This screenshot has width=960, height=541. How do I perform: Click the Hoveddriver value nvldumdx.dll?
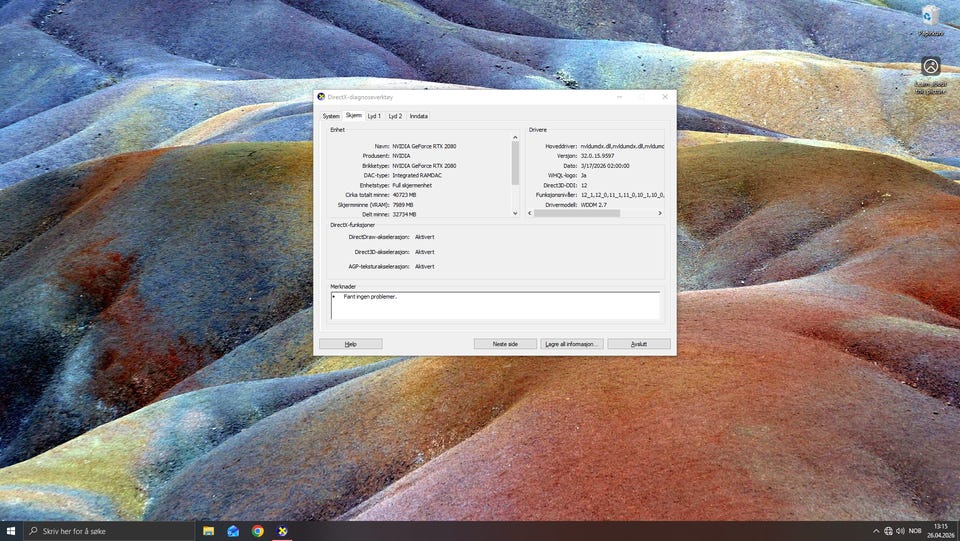pyautogui.click(x=622, y=146)
